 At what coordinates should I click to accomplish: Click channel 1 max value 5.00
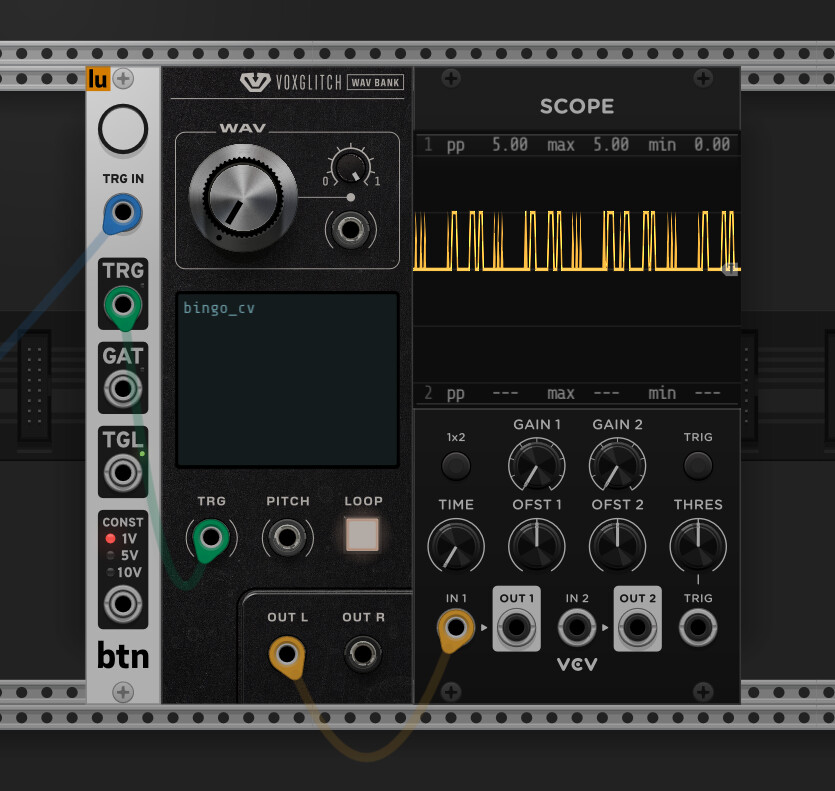tap(611, 144)
